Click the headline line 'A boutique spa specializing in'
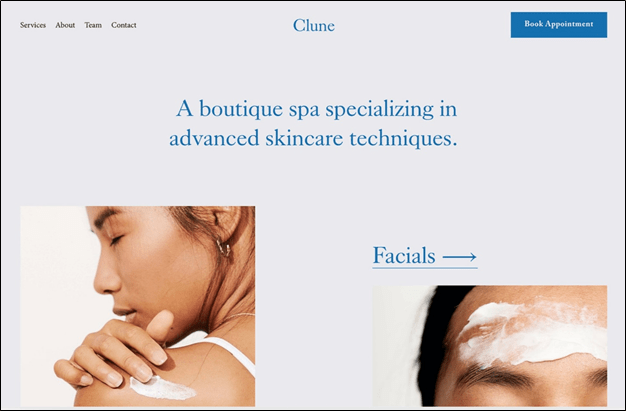This screenshot has width=626, height=411. (x=317, y=109)
